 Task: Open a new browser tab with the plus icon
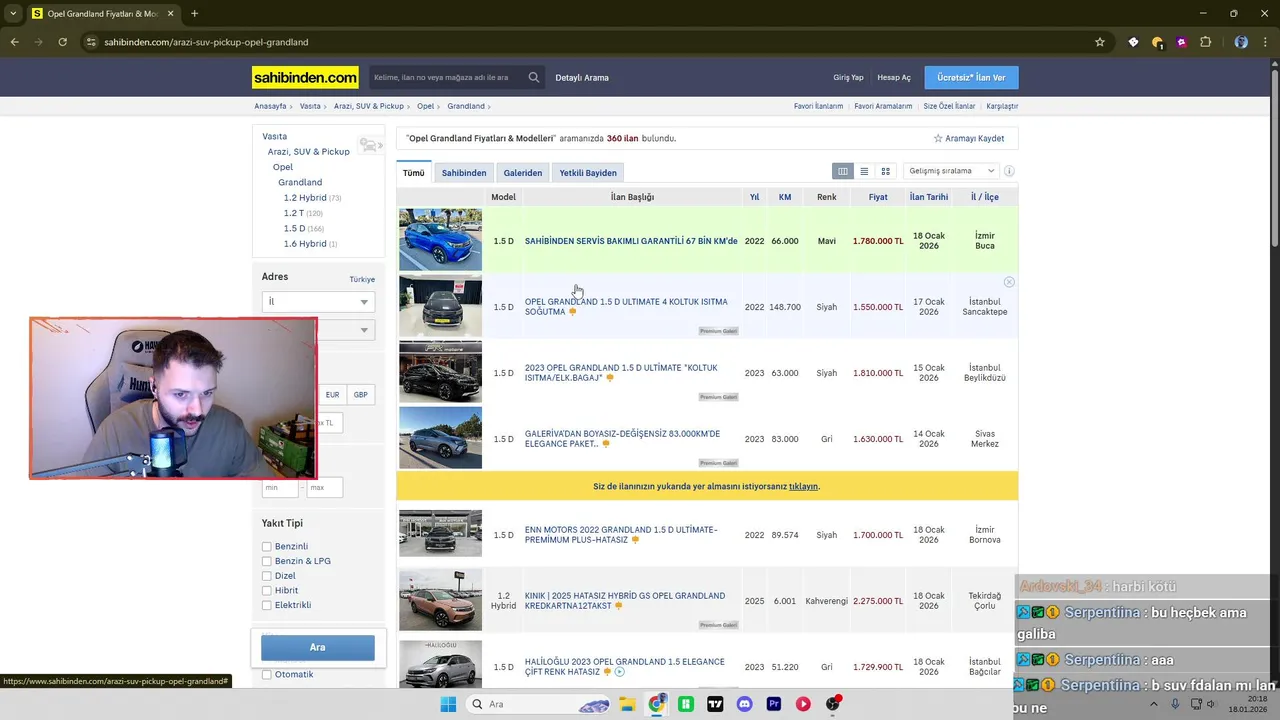[x=194, y=14]
